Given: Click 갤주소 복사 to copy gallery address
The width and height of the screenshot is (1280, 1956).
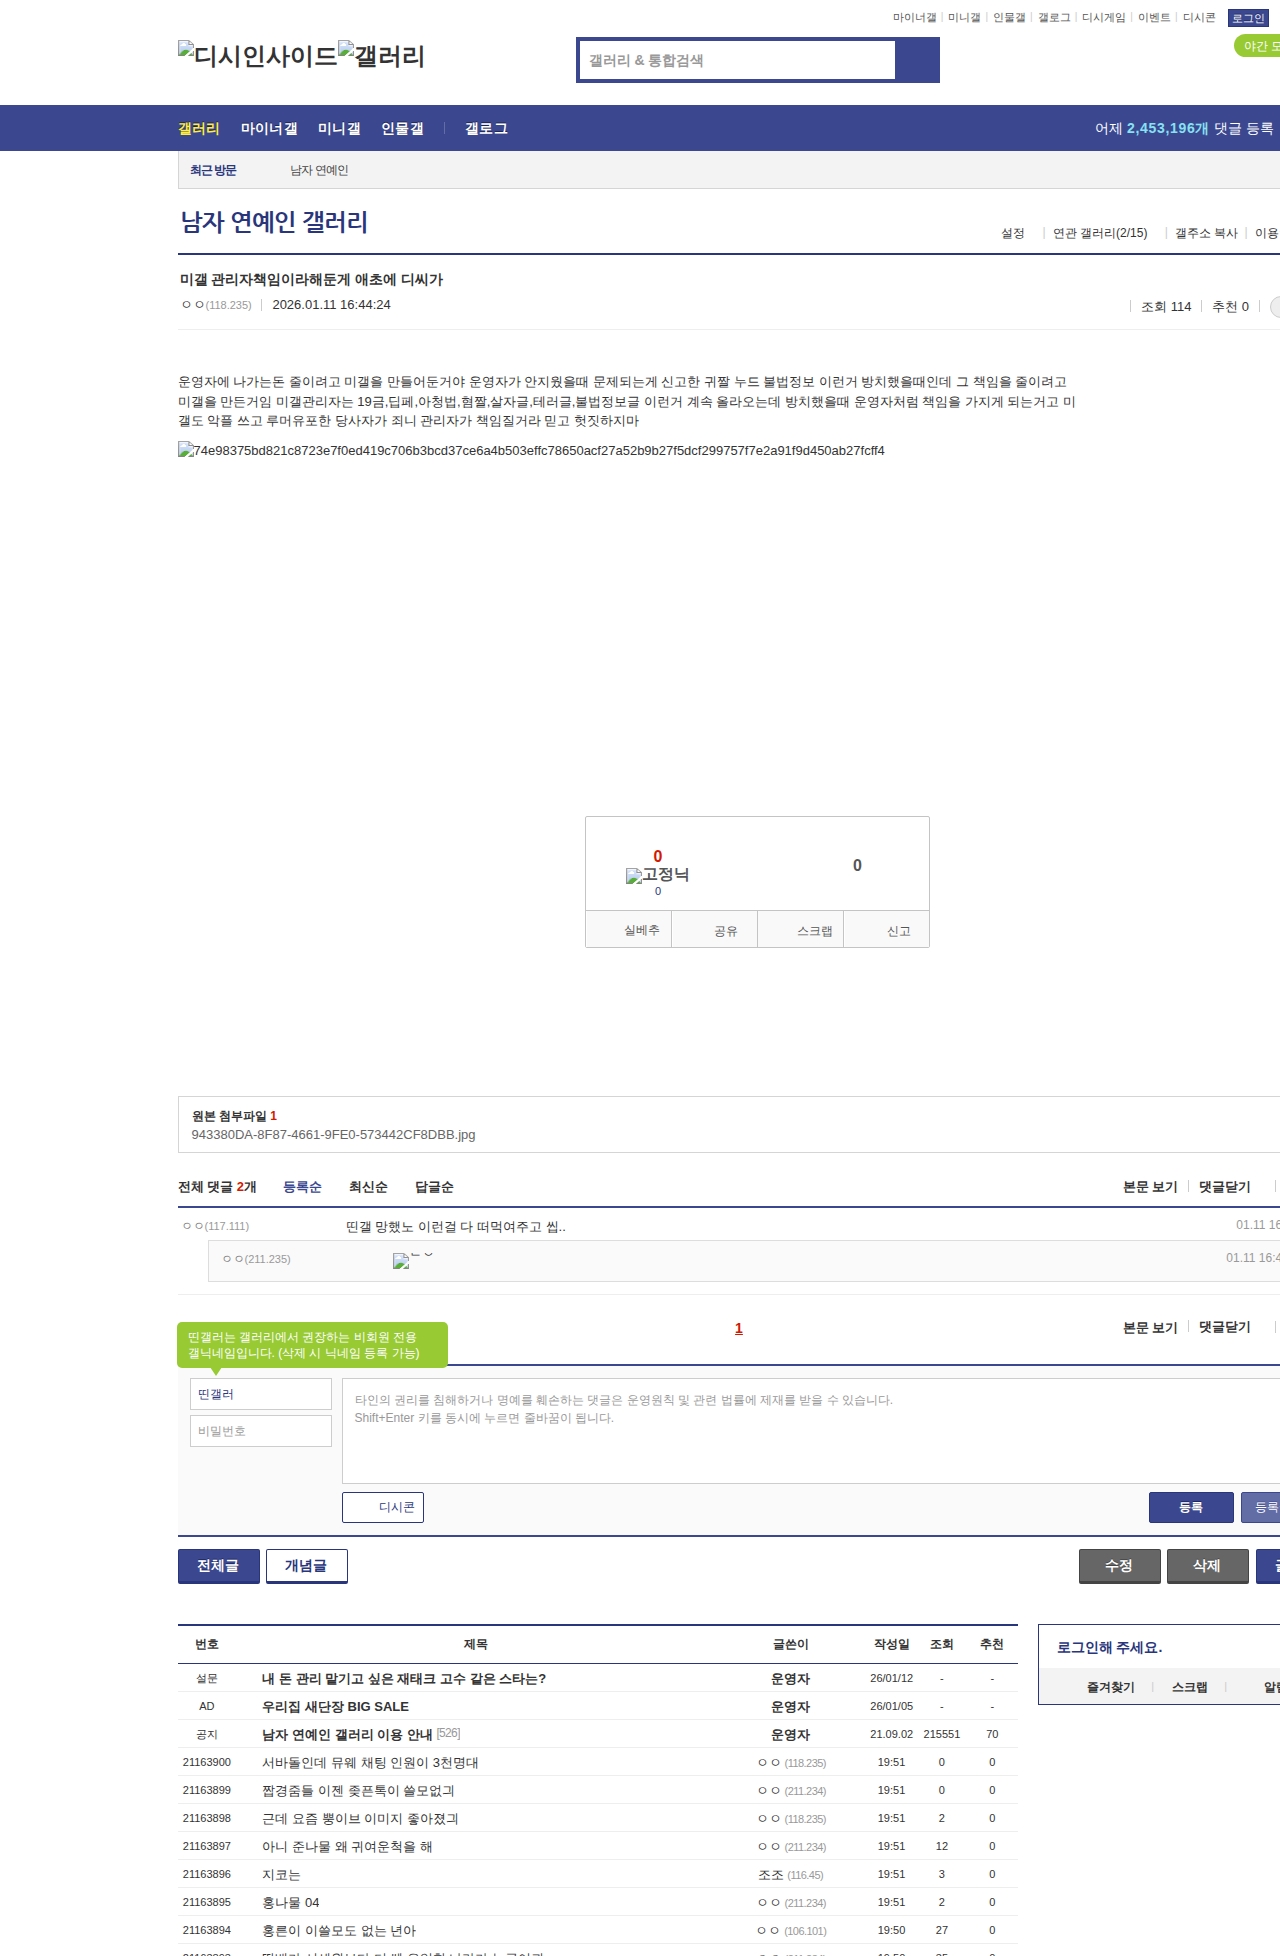Looking at the screenshot, I should click(x=1206, y=233).
